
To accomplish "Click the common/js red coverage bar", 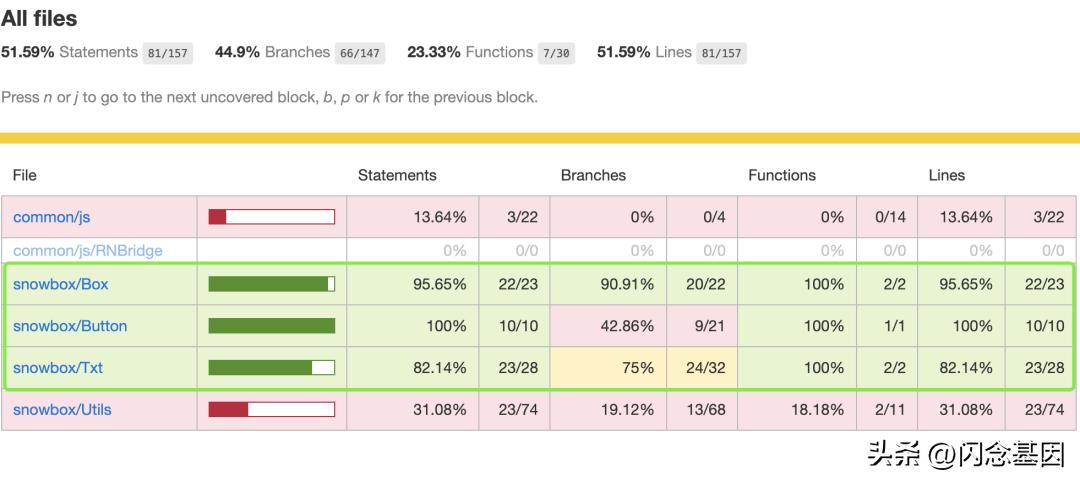I will [x=271, y=217].
